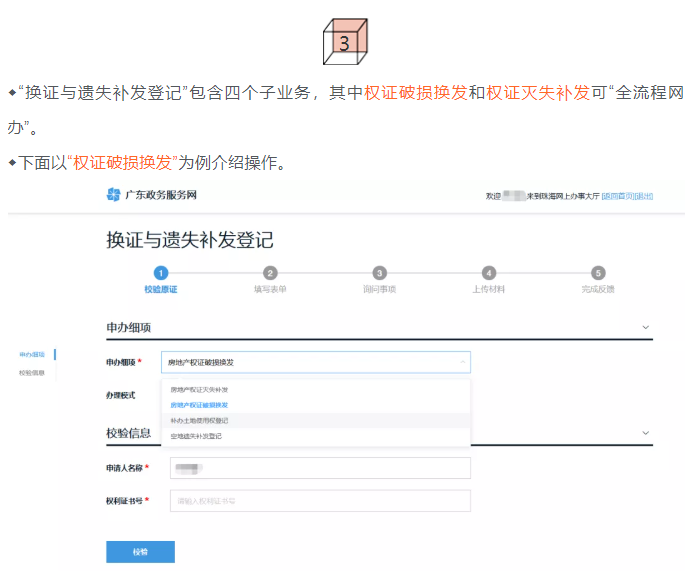693x578 pixels.
Task: Collapse the 校验信息 section chevron
Action: 645,433
